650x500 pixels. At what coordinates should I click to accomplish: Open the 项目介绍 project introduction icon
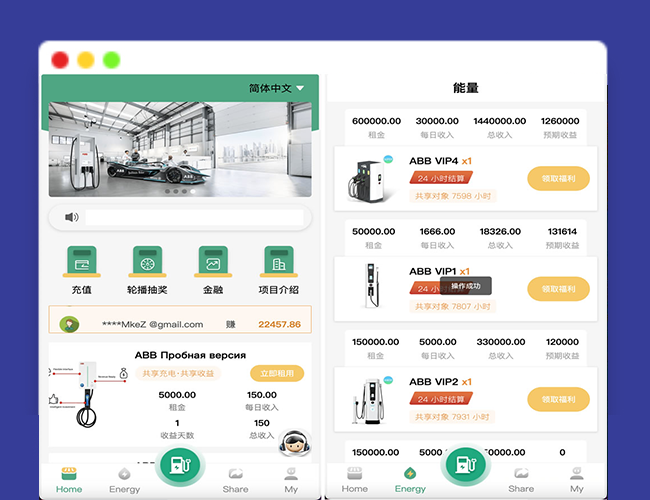tap(277, 262)
